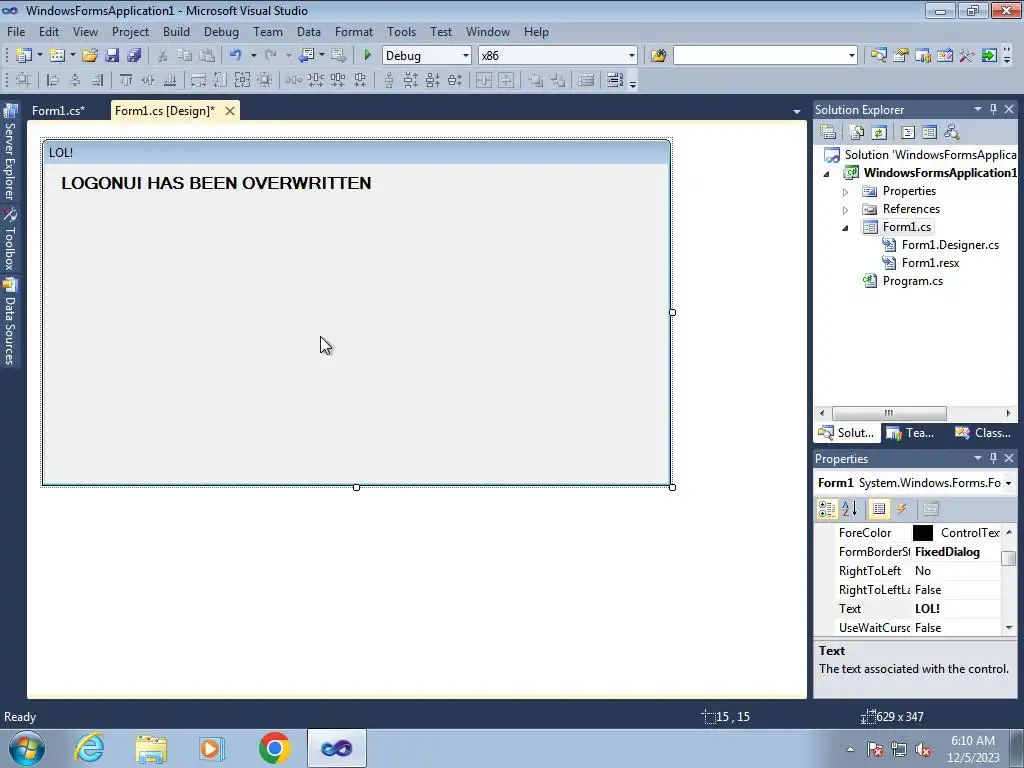Refresh Solution Explorer with the refresh icon

click(879, 133)
